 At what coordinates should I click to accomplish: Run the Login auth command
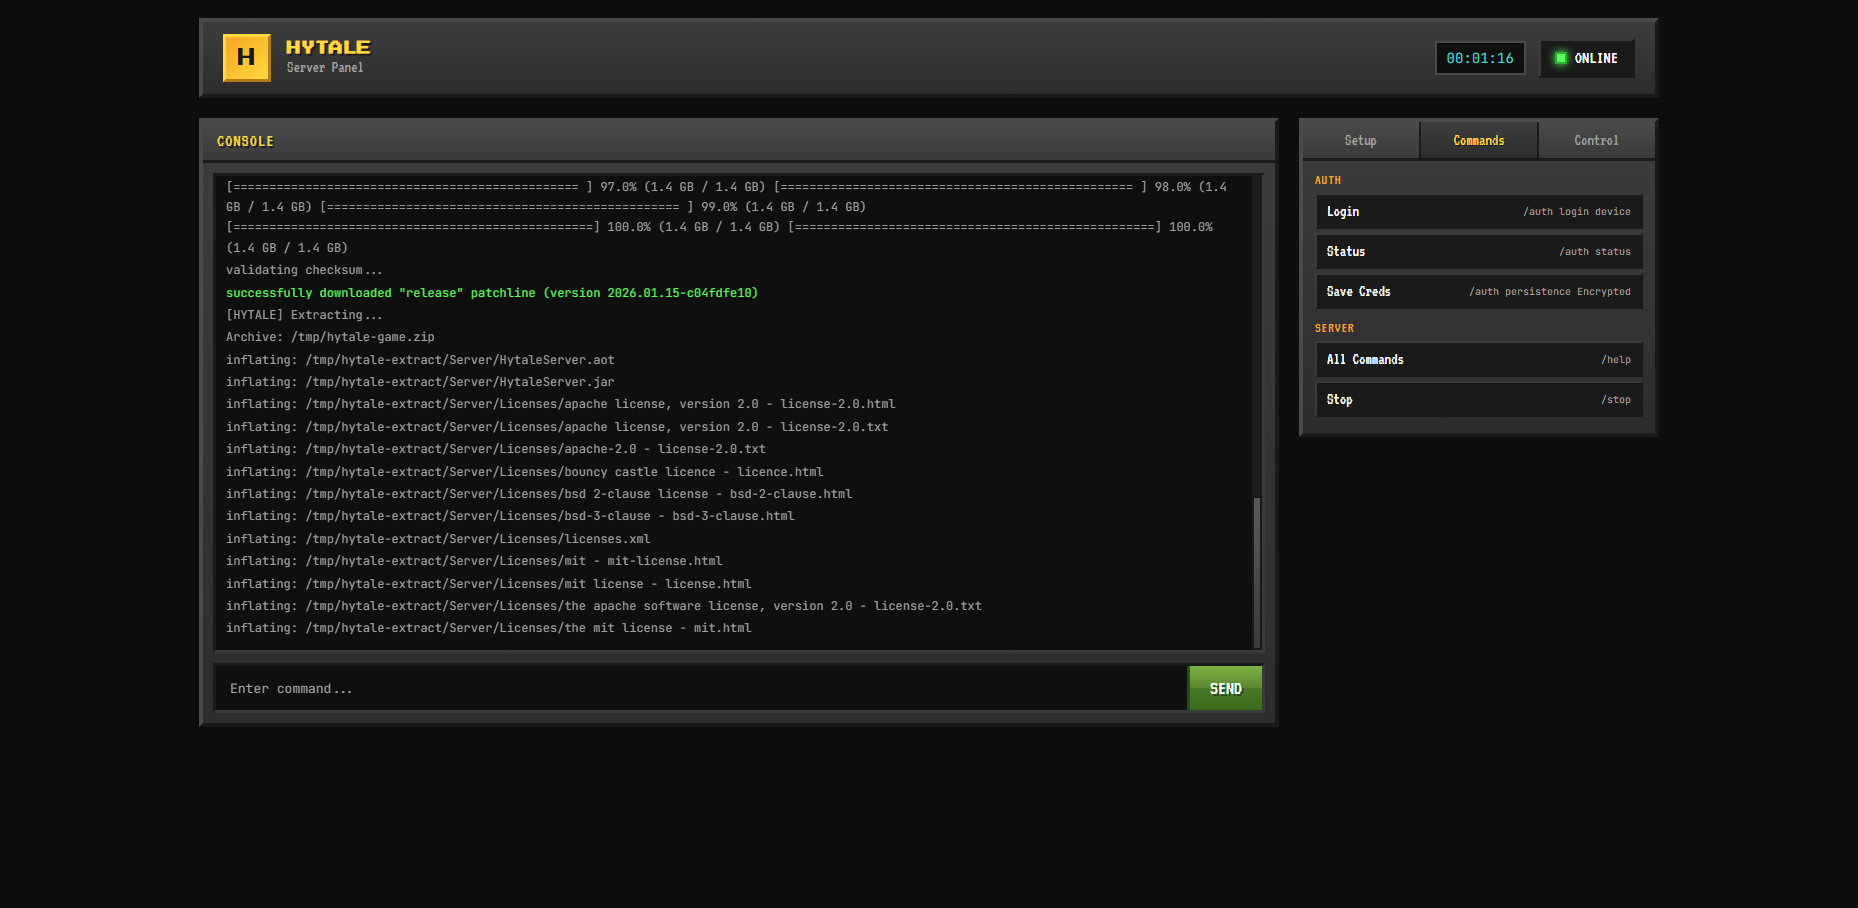pyautogui.click(x=1478, y=212)
